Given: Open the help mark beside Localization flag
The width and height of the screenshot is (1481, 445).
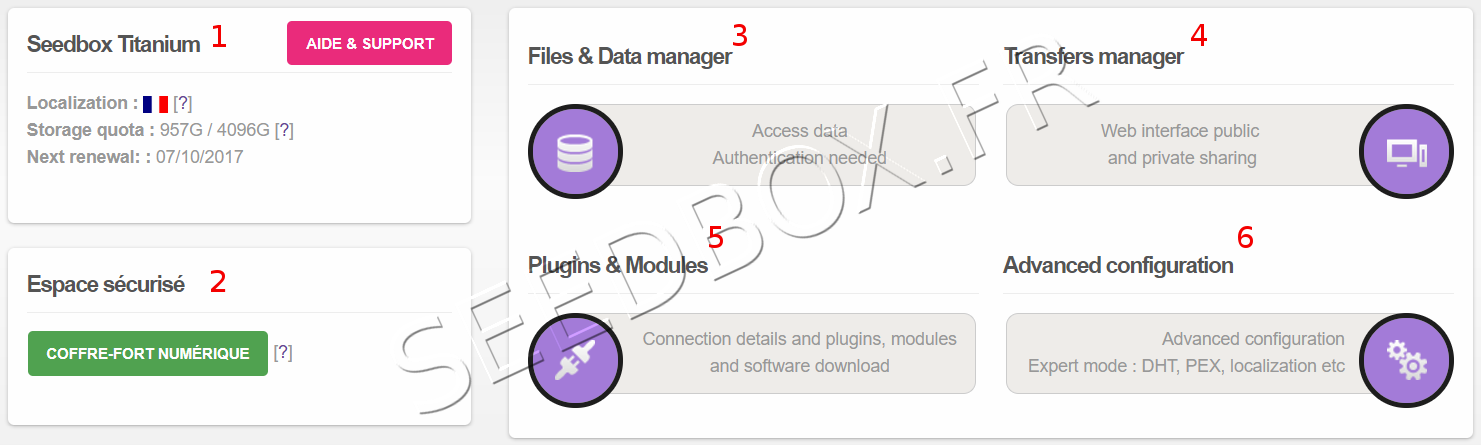Looking at the screenshot, I should 182,103.
